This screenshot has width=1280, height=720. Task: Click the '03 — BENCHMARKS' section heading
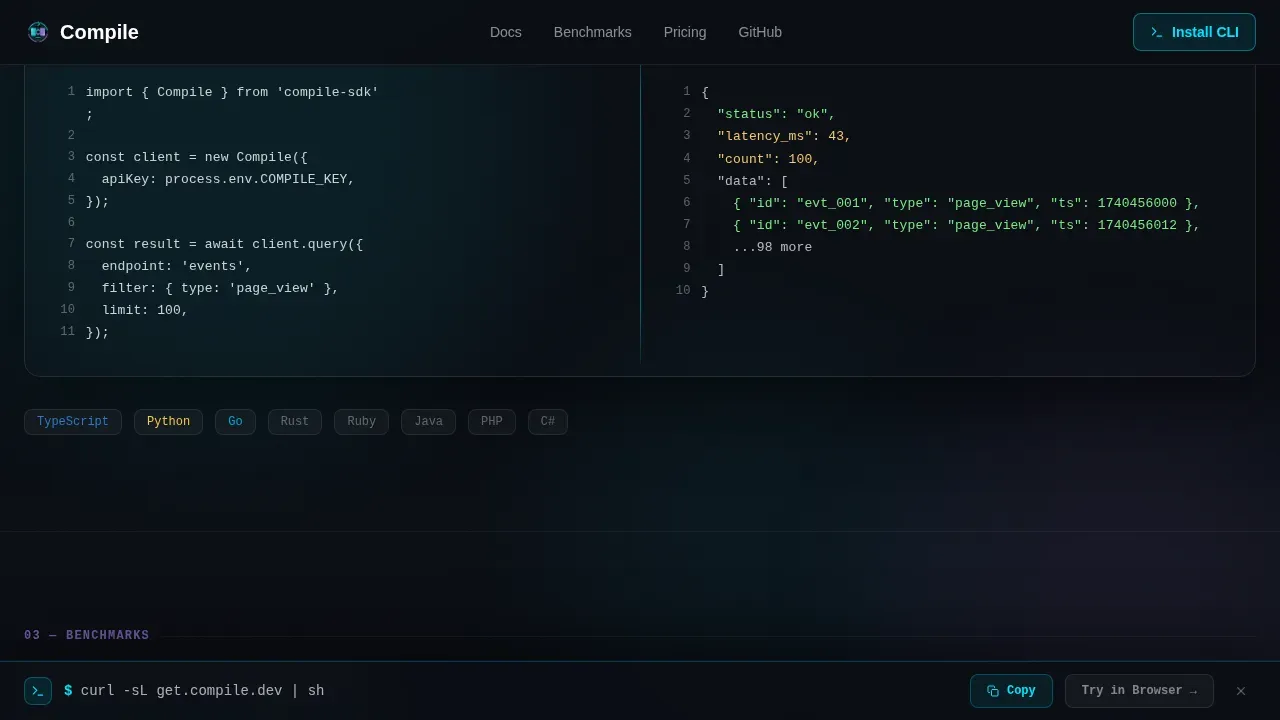coord(87,636)
